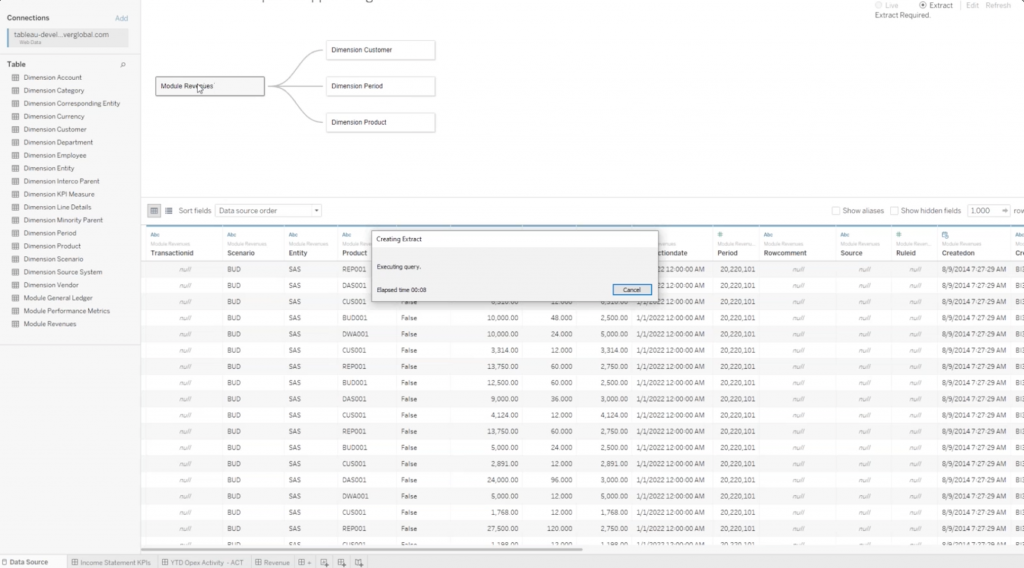Open the Sort fields dropdown

(269, 211)
